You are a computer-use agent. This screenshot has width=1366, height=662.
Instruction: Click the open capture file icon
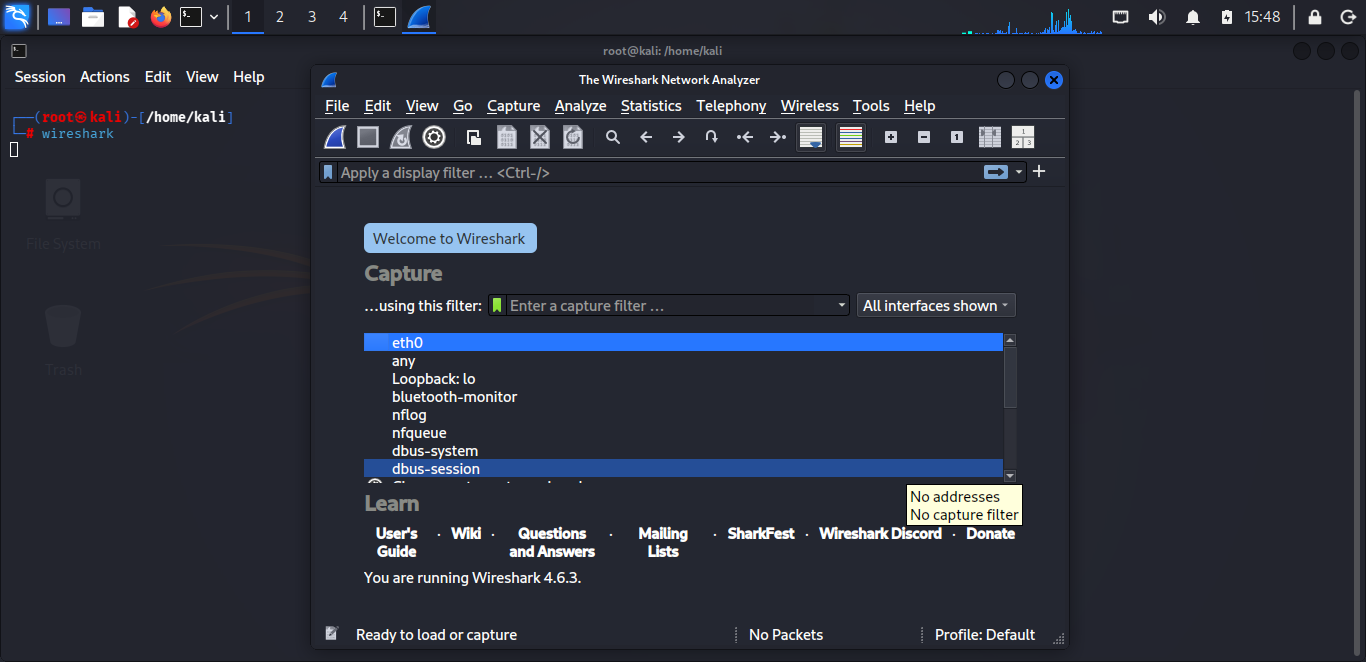pos(474,137)
